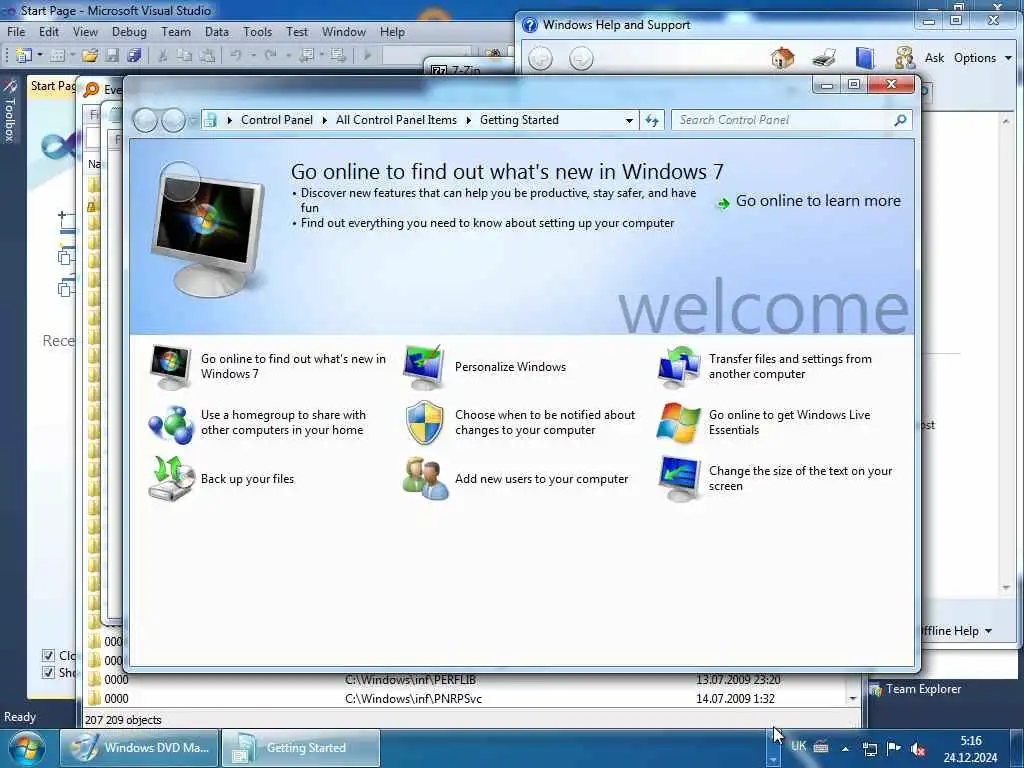
Task: Click Save icon in Visual Studio toolbar
Action: coord(112,56)
